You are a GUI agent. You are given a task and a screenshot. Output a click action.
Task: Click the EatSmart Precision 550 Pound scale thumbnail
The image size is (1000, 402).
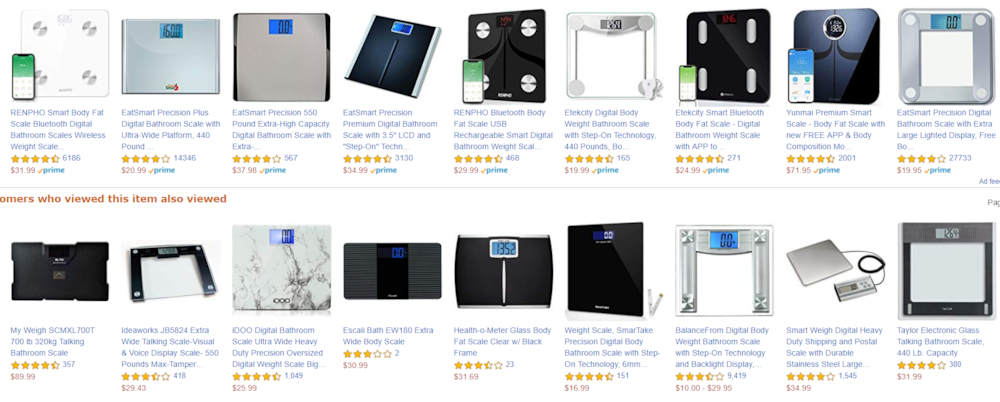(x=281, y=56)
